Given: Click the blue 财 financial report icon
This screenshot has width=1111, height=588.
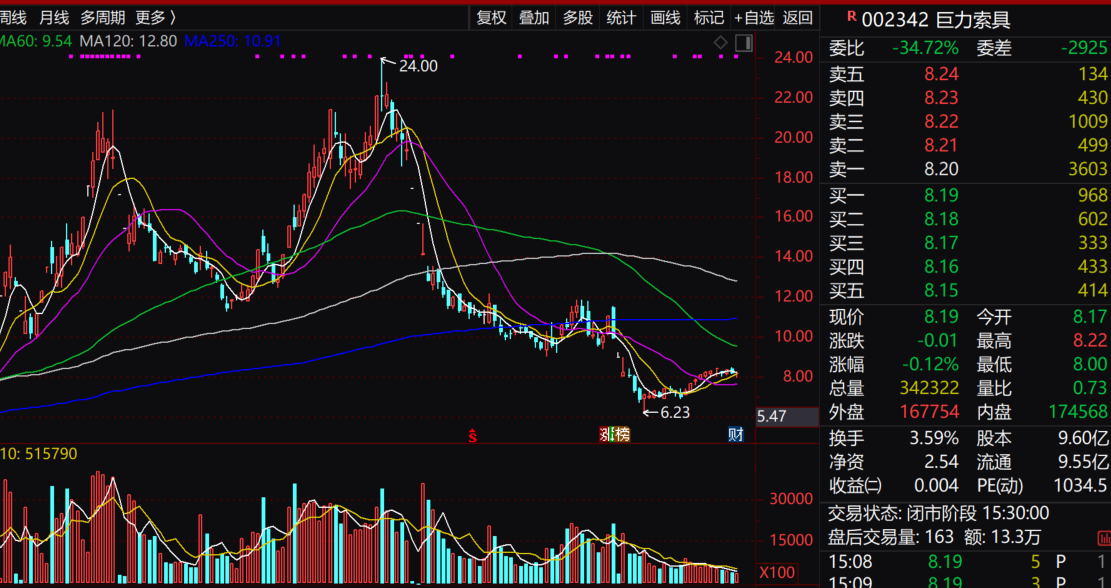Looking at the screenshot, I should (x=736, y=434).
